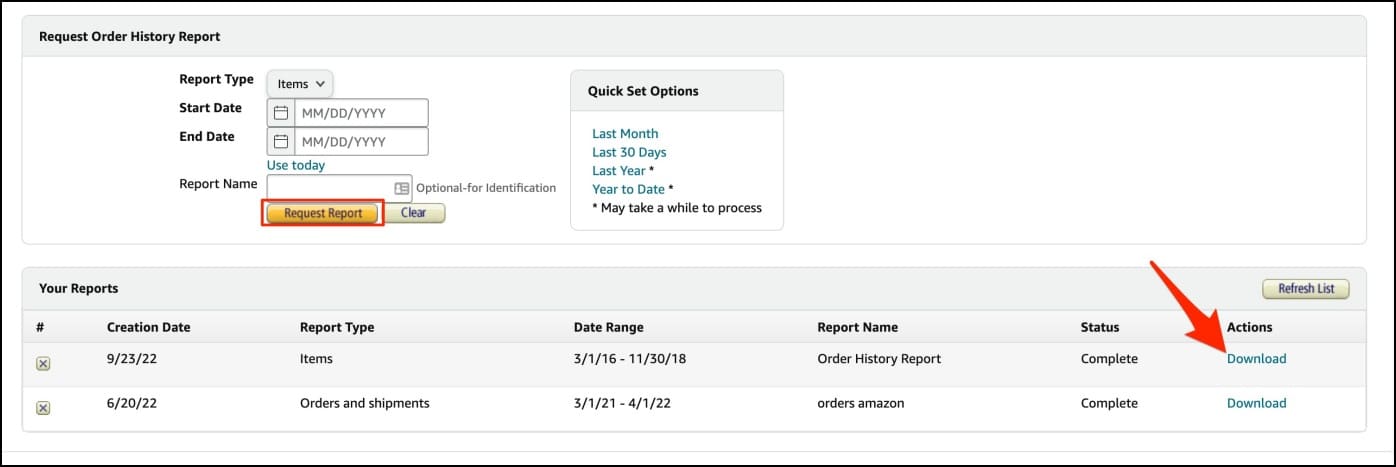Download the orders amazon report
Viewport: 1396px width, 467px height.
[1256, 403]
